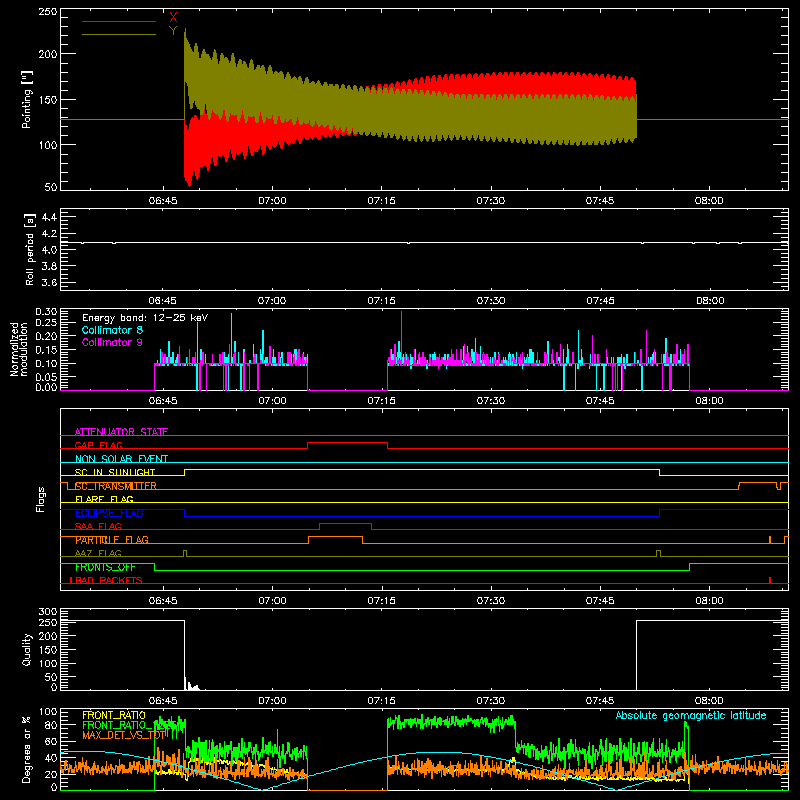Click the yellow FRONT_RATIO legend label
Viewport: 800px width, 800px height.
pos(114,715)
